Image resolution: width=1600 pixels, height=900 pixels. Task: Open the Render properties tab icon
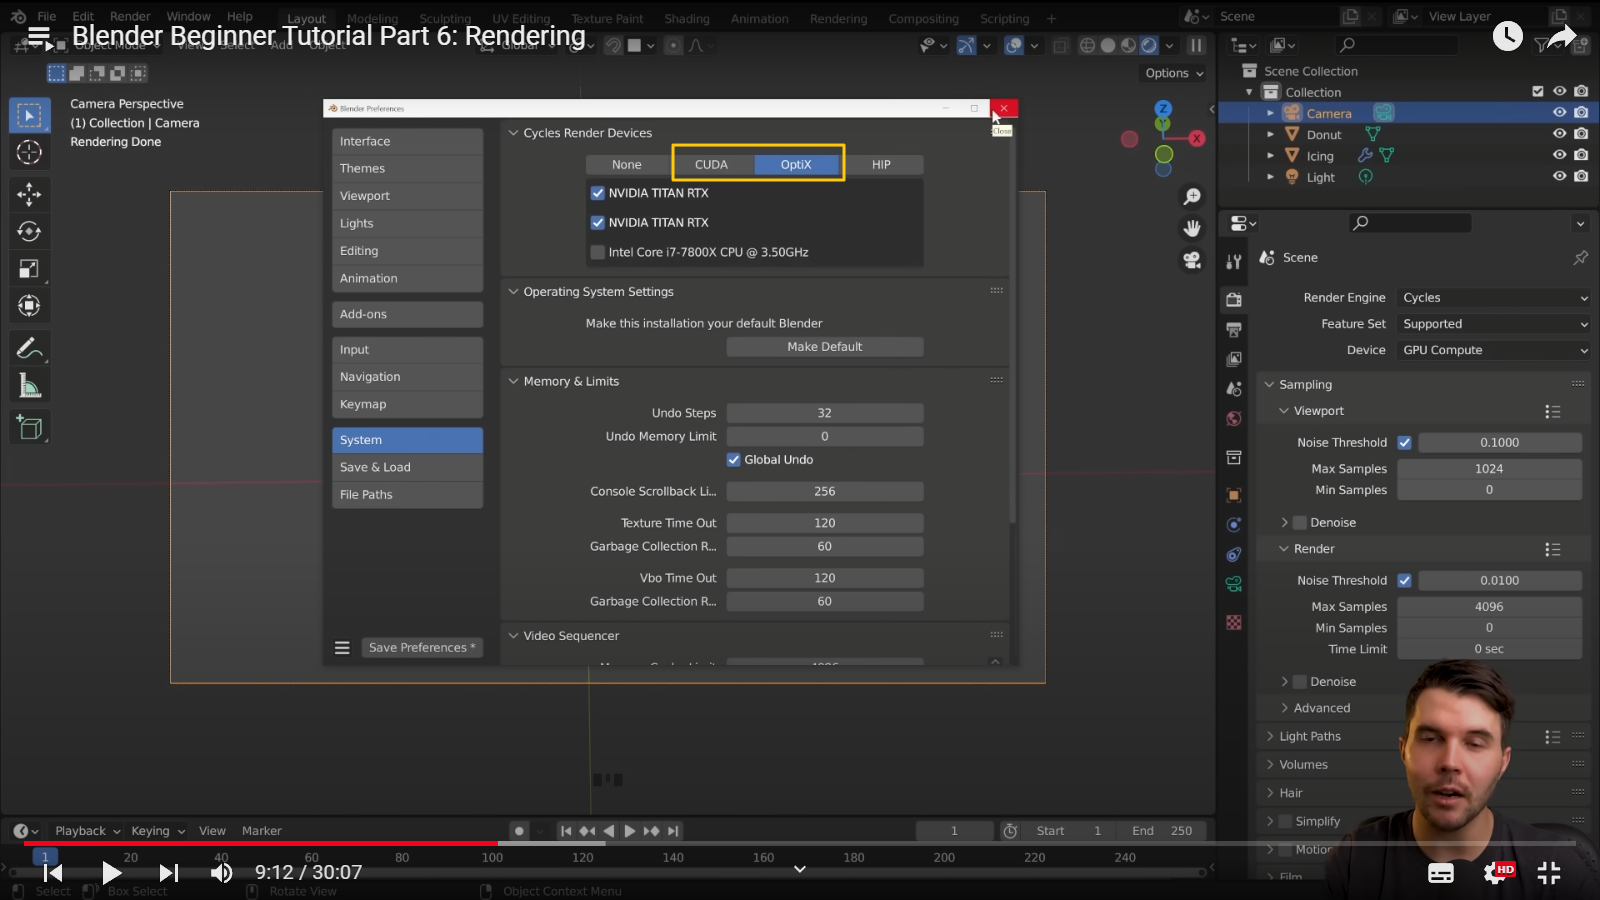pos(1234,300)
